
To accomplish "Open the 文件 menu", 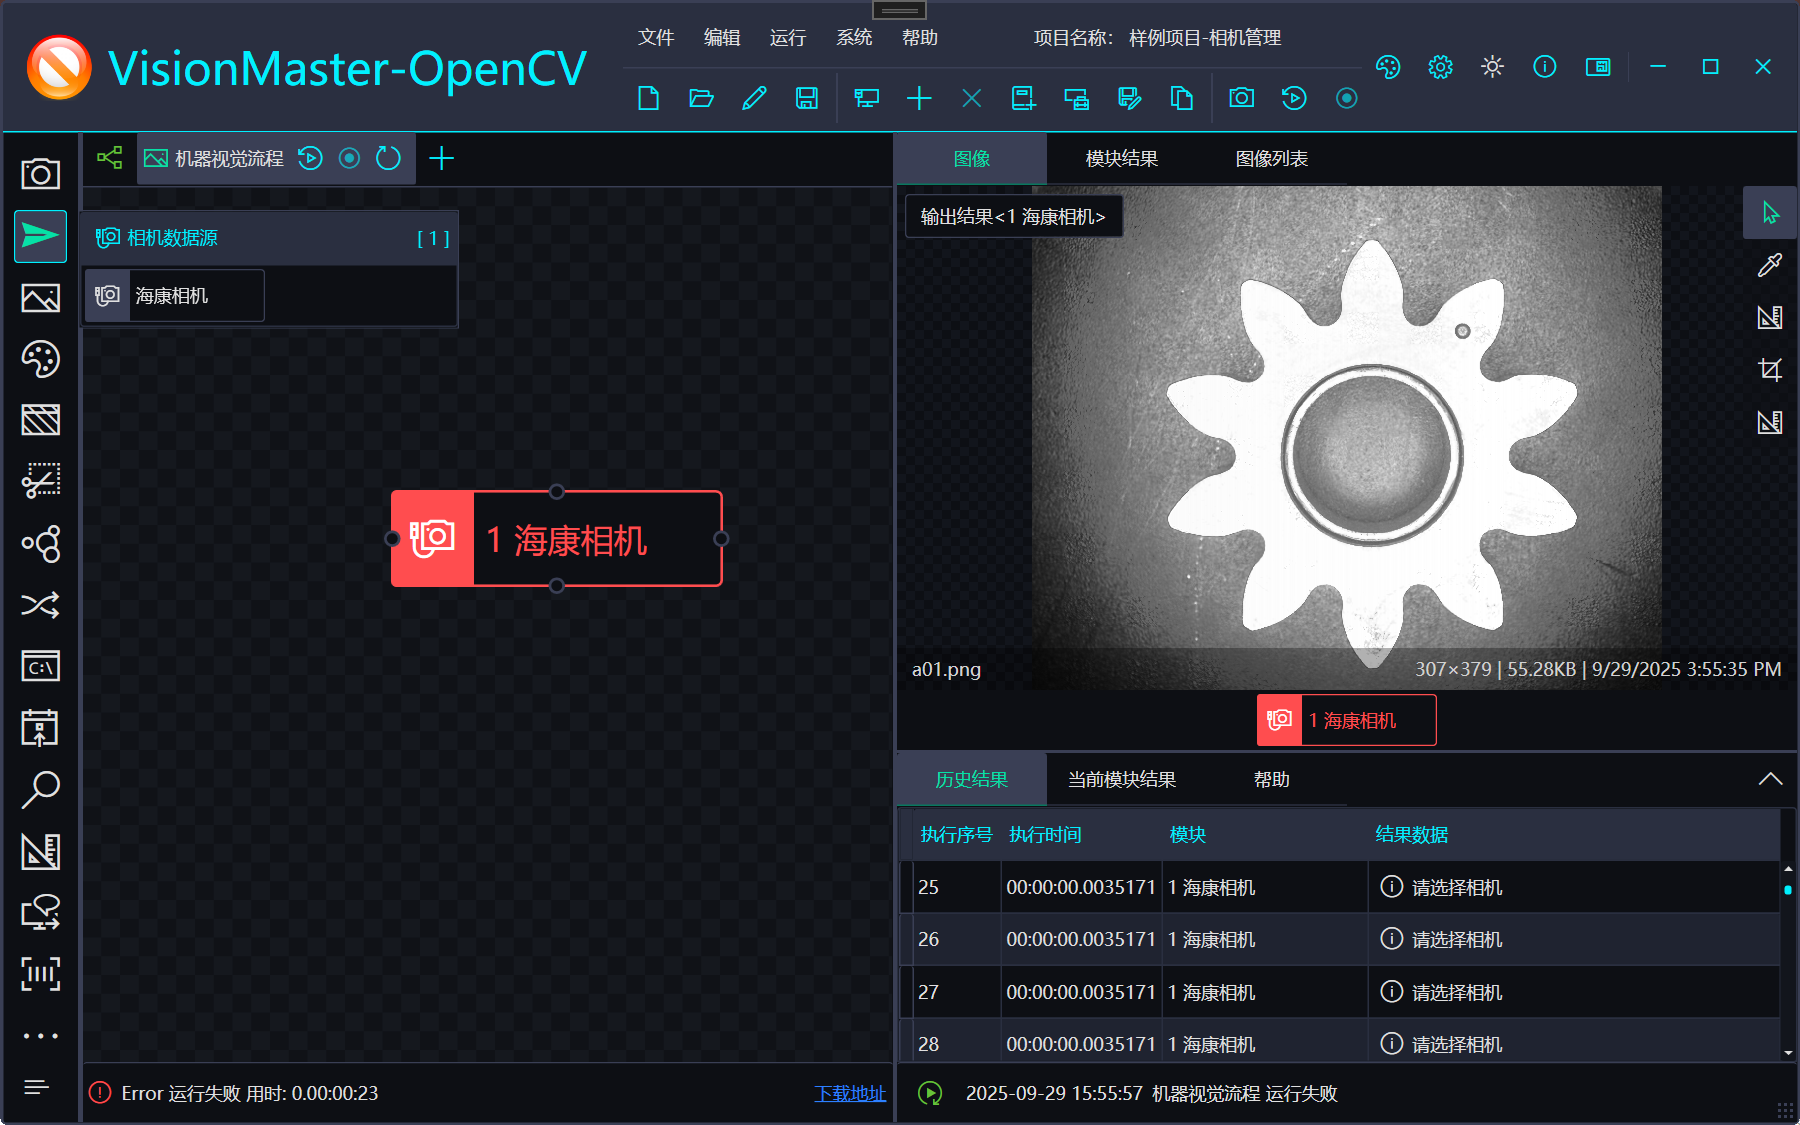I will (x=656, y=37).
